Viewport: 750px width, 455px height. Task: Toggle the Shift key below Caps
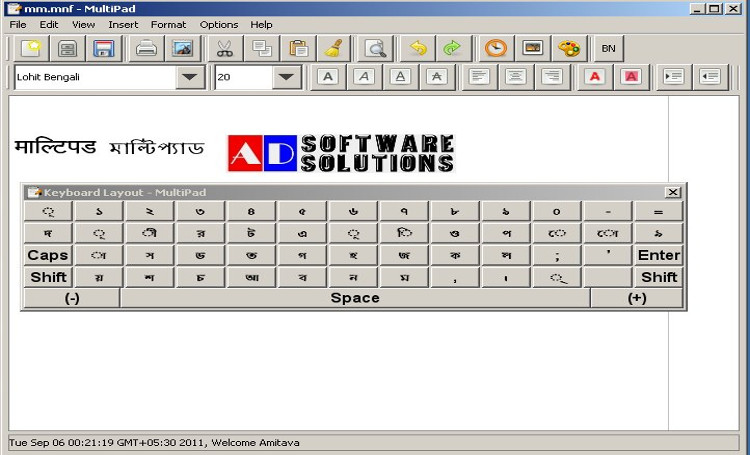coord(48,277)
